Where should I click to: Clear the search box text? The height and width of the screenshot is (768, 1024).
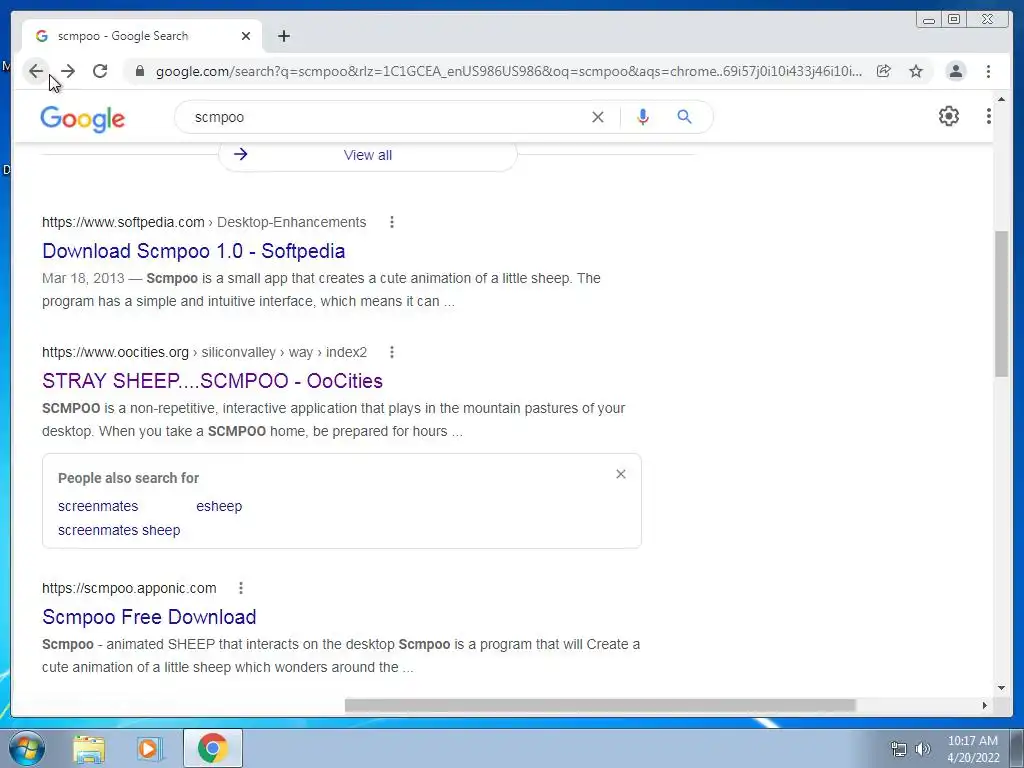tap(598, 117)
